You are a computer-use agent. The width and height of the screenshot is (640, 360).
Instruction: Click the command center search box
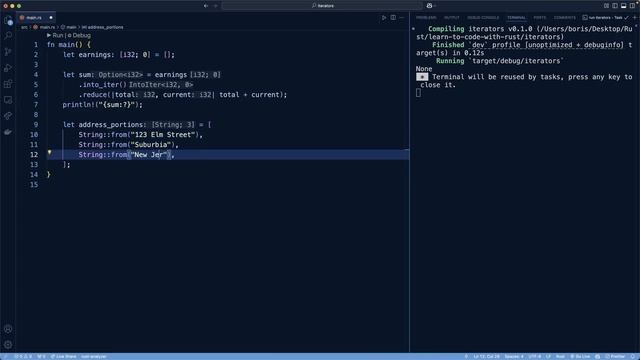[x=322, y=6]
